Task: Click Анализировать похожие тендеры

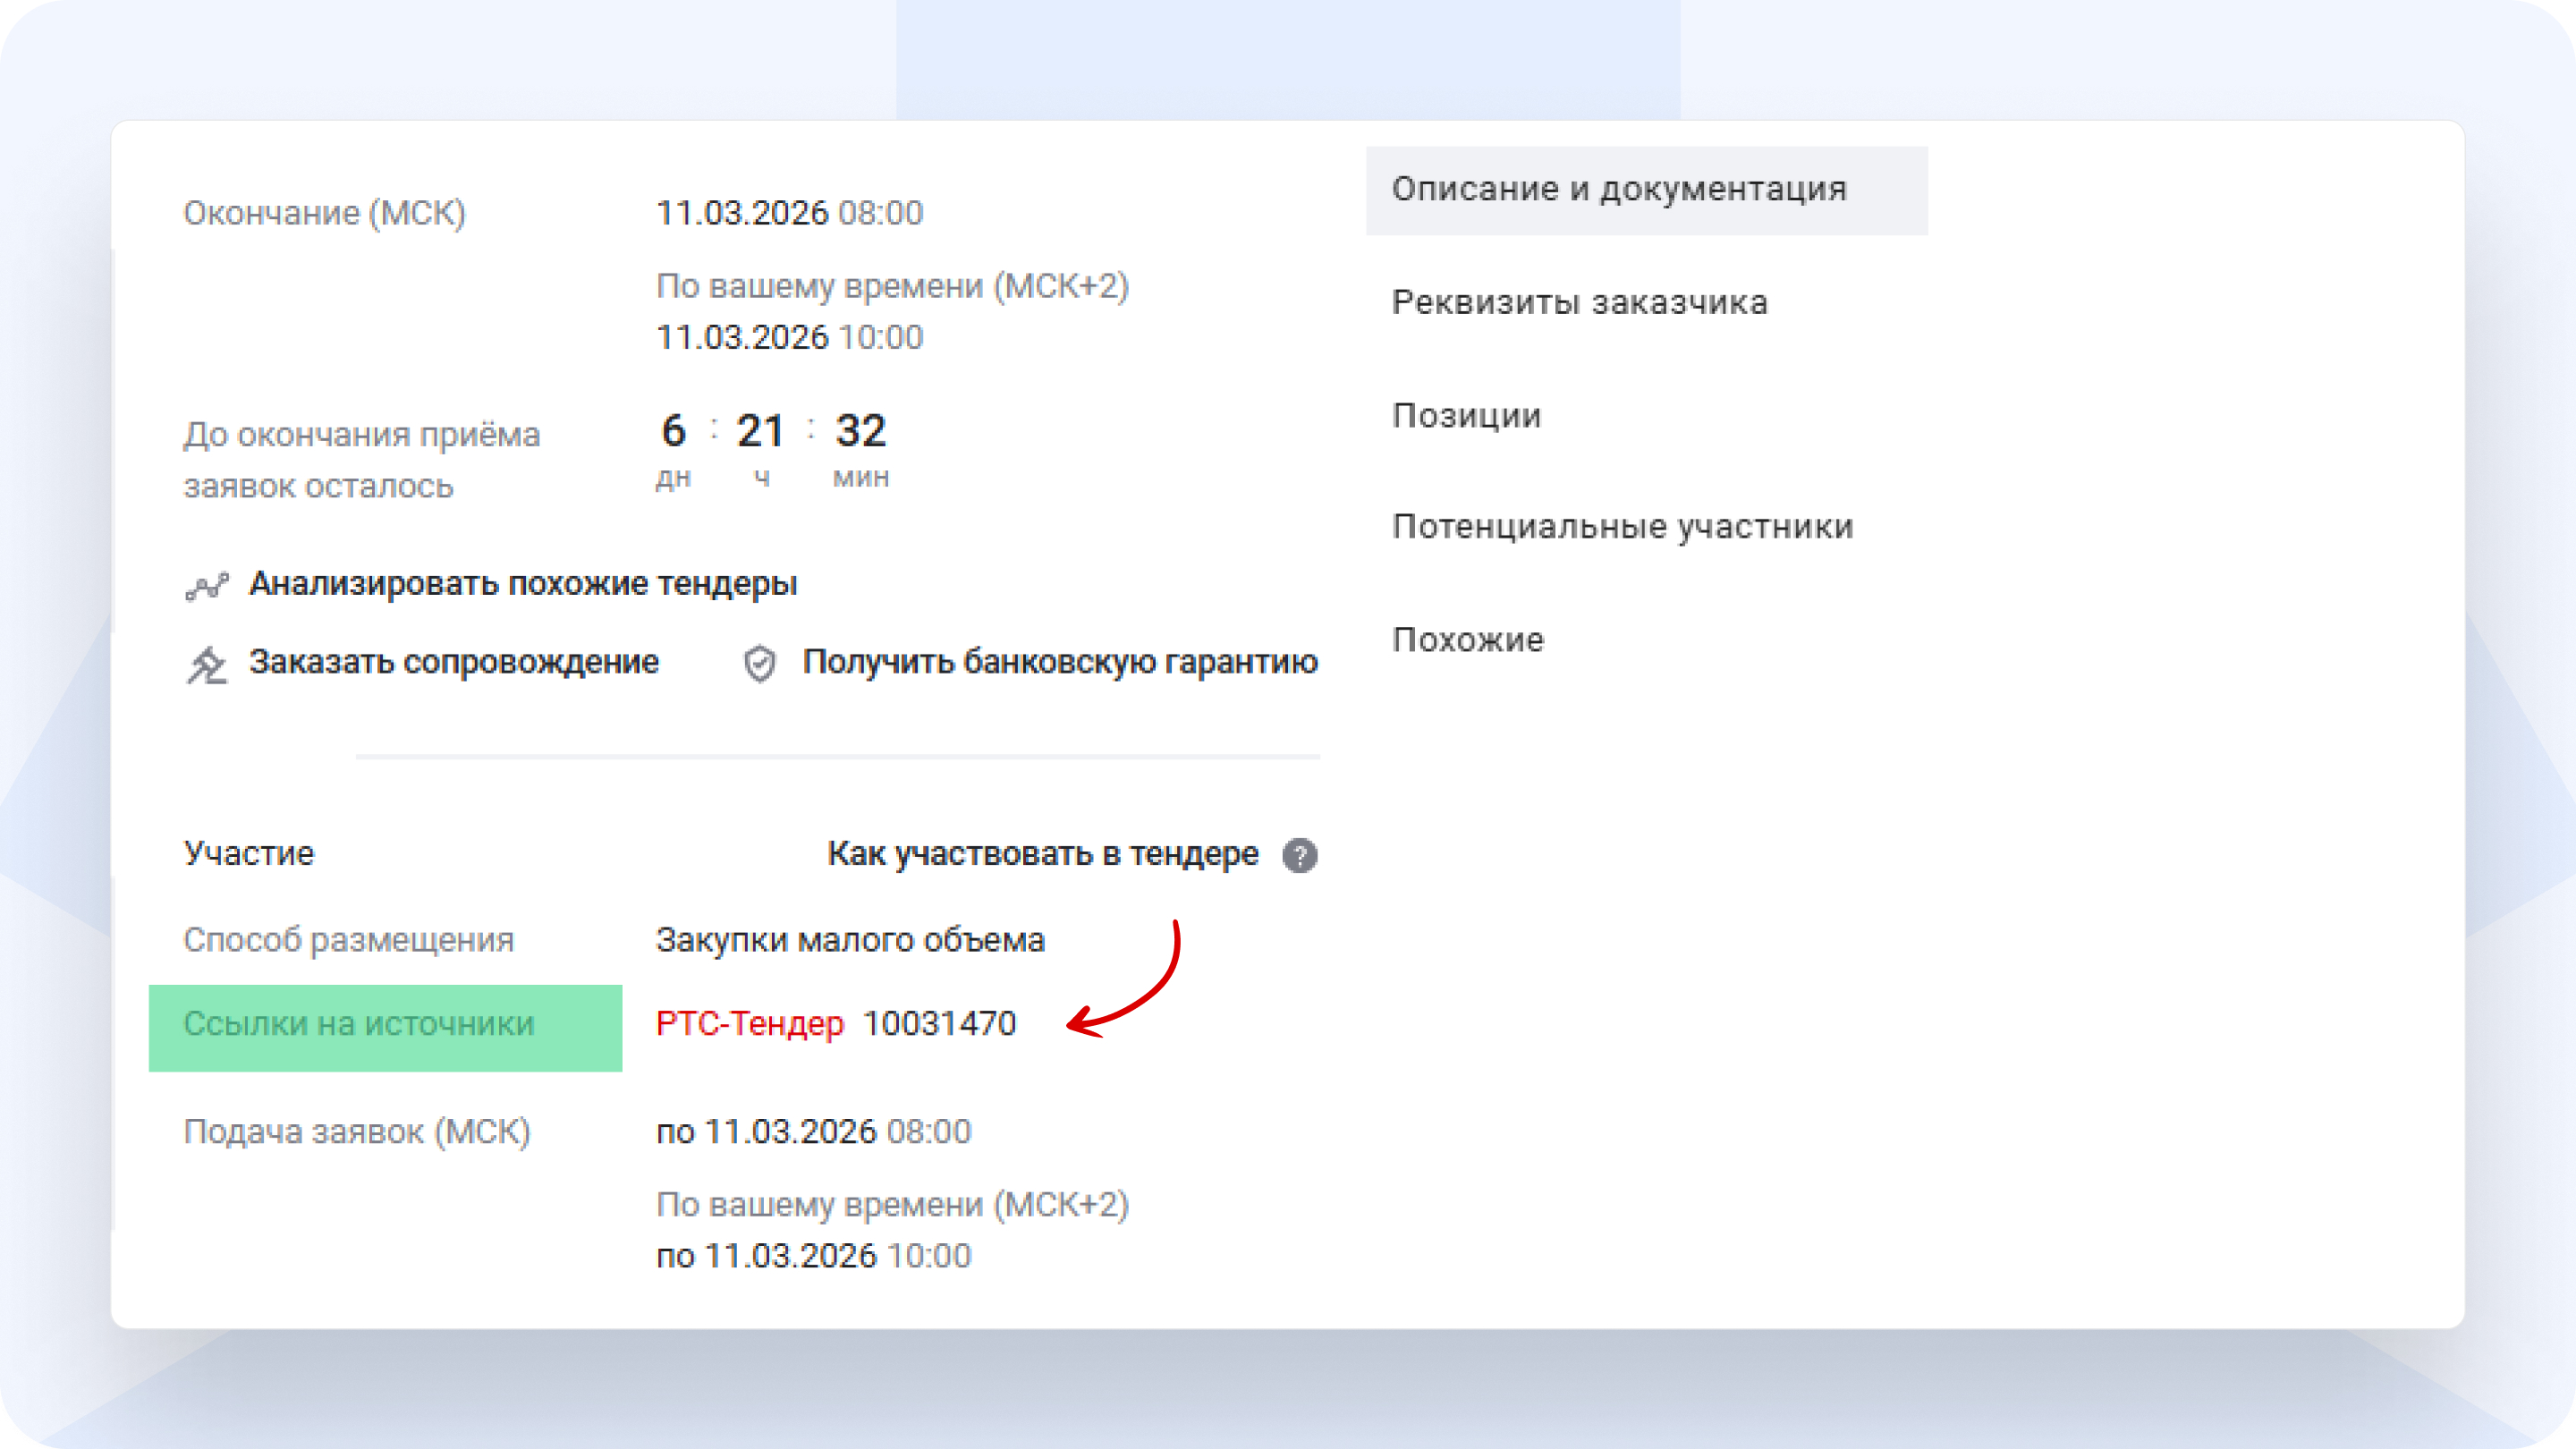Action: click(523, 584)
